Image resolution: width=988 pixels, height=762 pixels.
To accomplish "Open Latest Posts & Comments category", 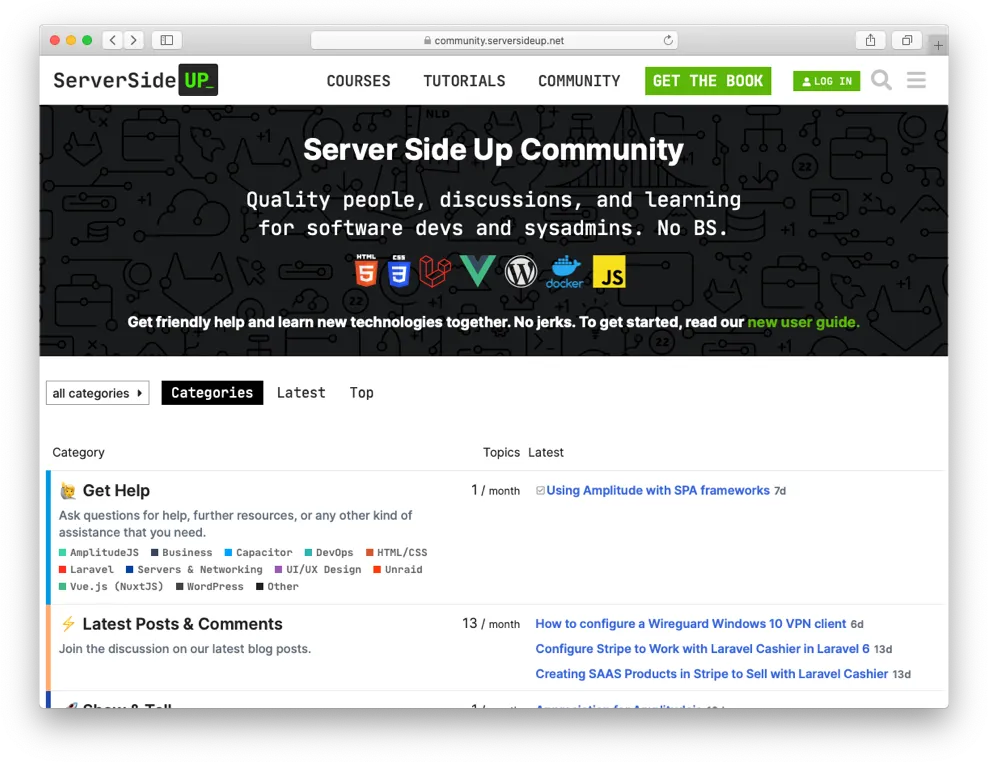I will (x=183, y=624).
